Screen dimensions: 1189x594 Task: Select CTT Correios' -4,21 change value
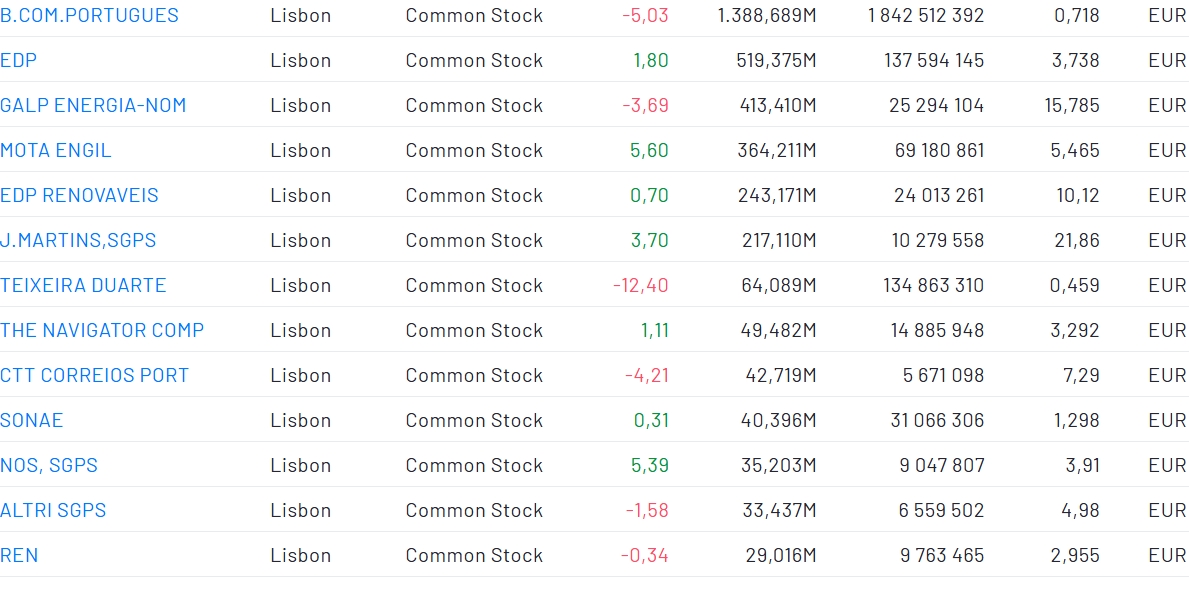tap(647, 376)
